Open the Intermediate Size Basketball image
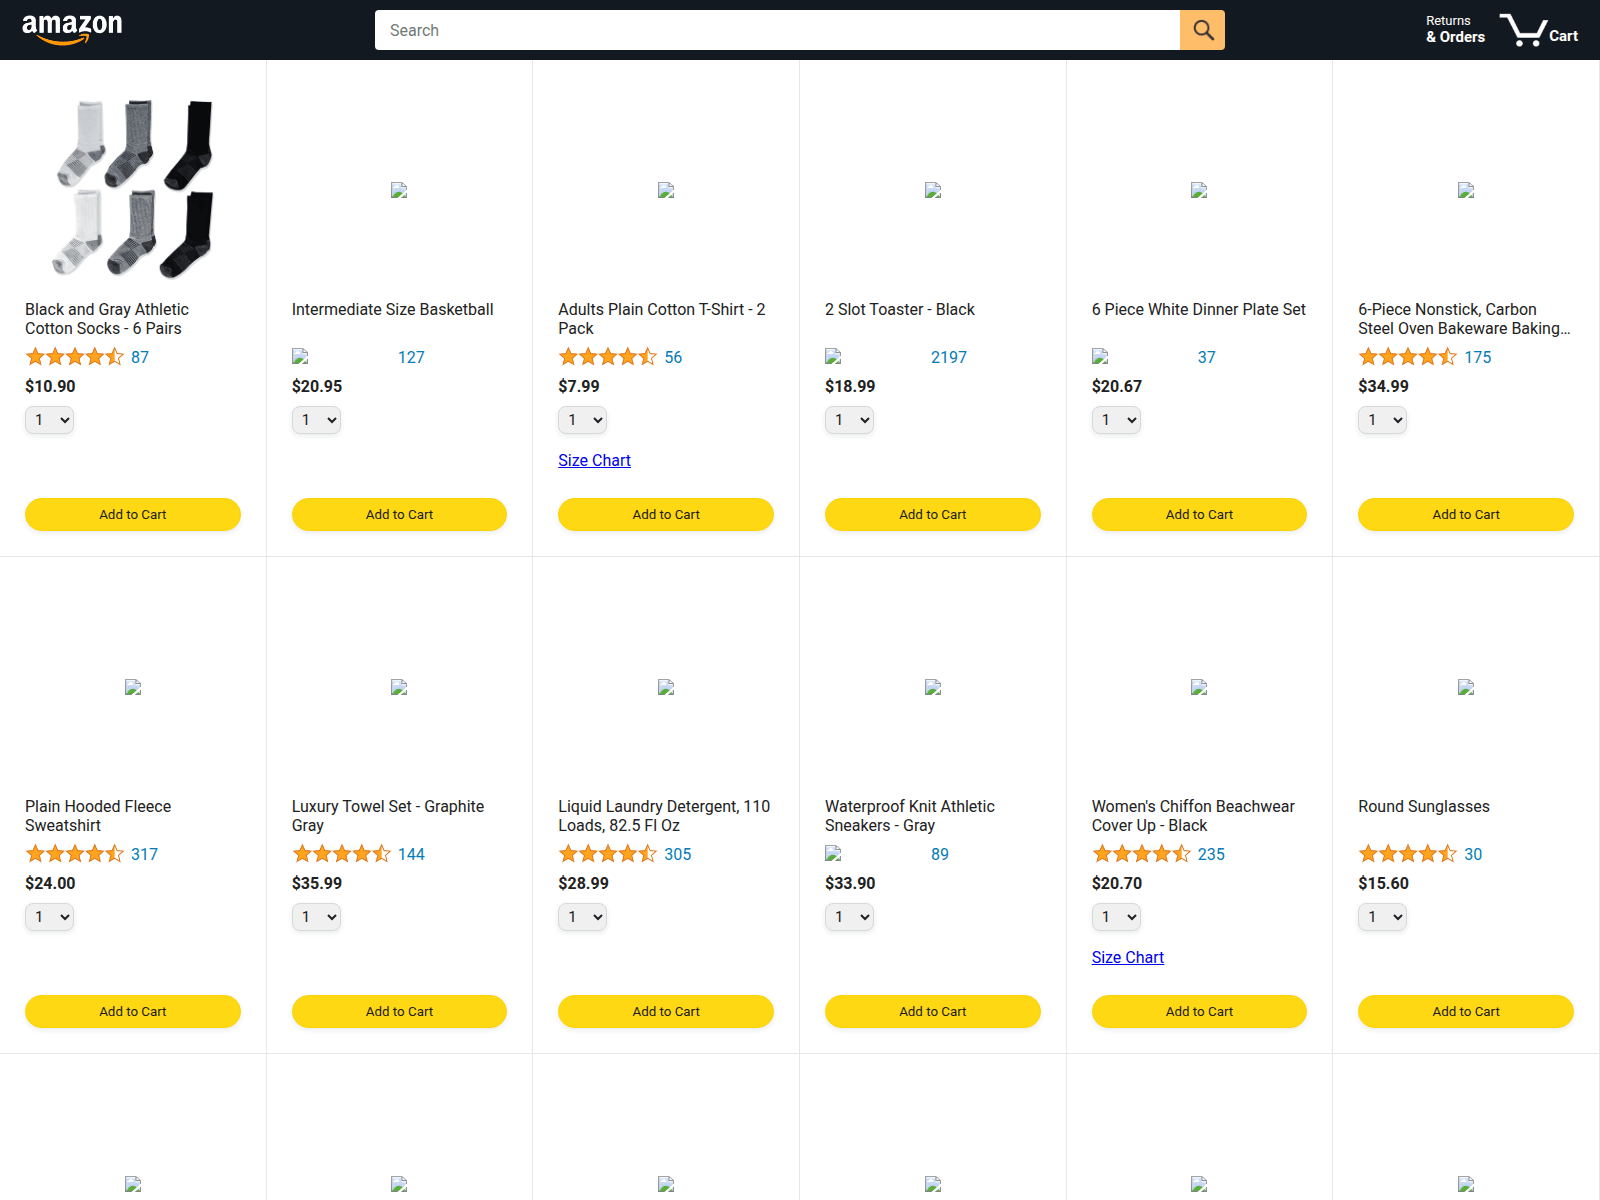 (399, 190)
